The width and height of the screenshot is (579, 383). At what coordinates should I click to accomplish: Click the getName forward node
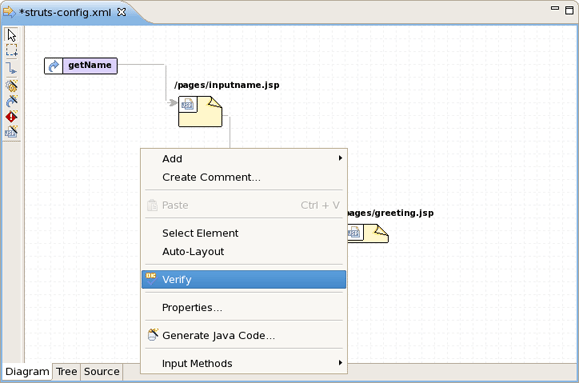click(81, 66)
